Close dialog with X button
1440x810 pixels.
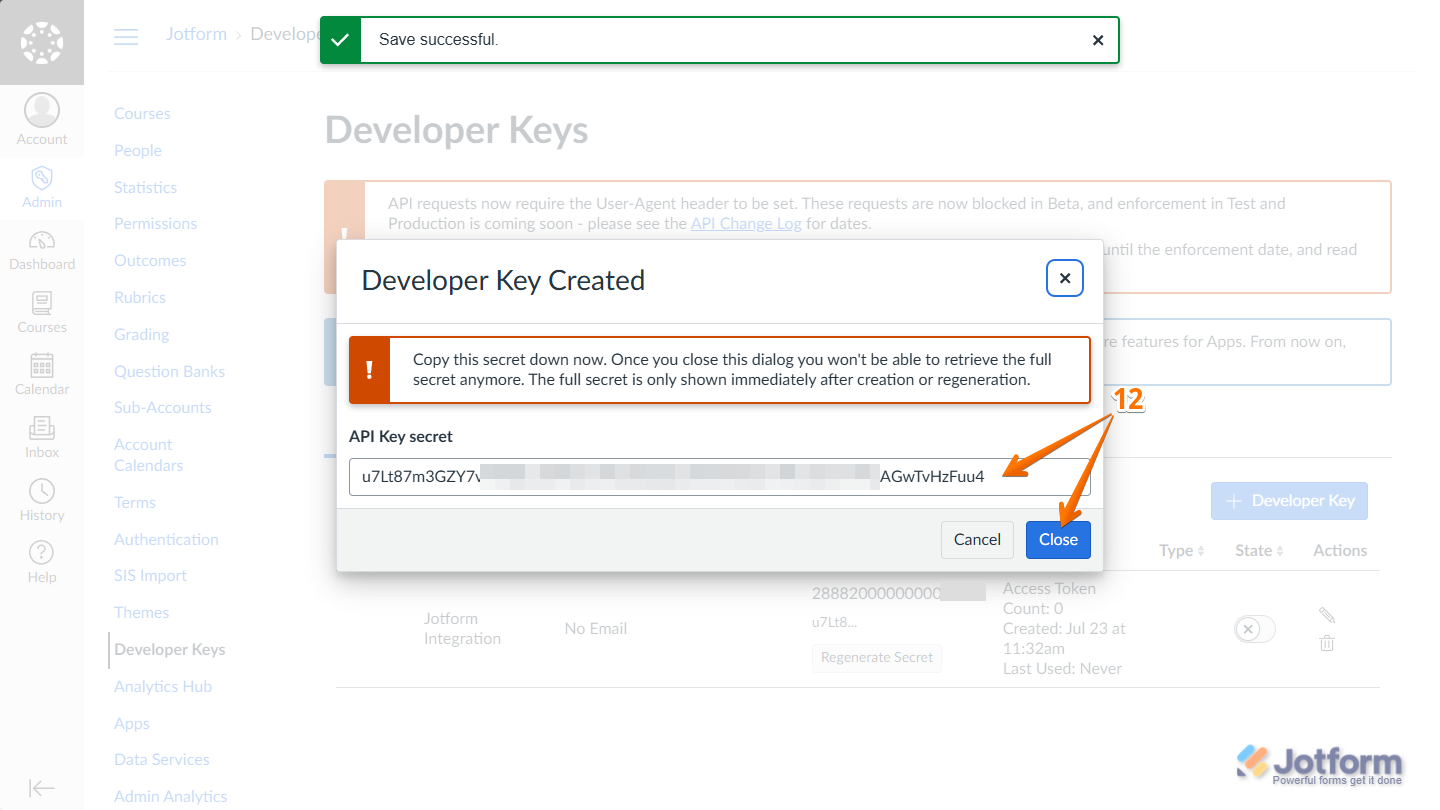[x=1065, y=279]
